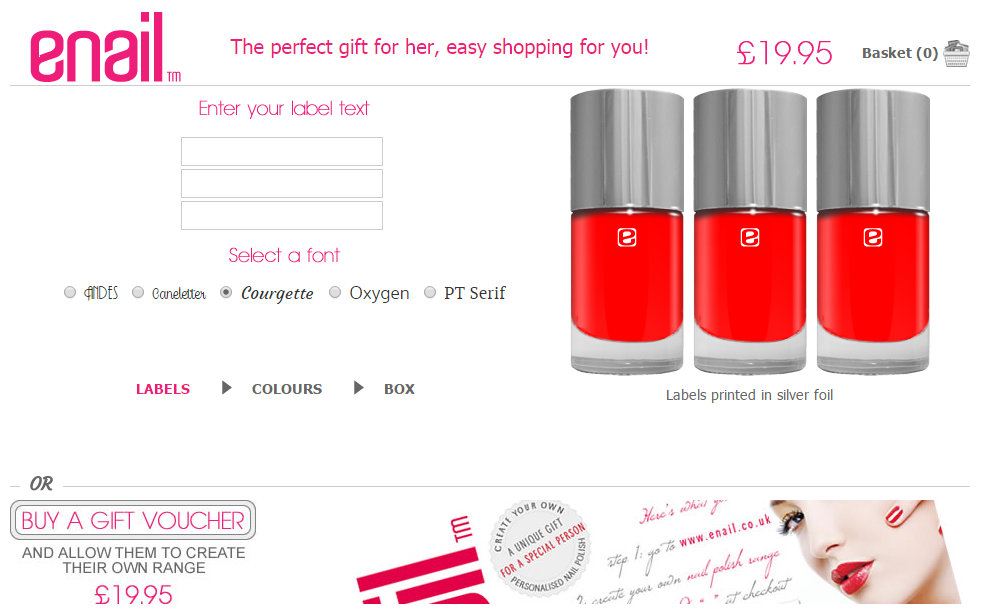Go to the LABELS step
Screen dimensions: 985x614
point(163,389)
